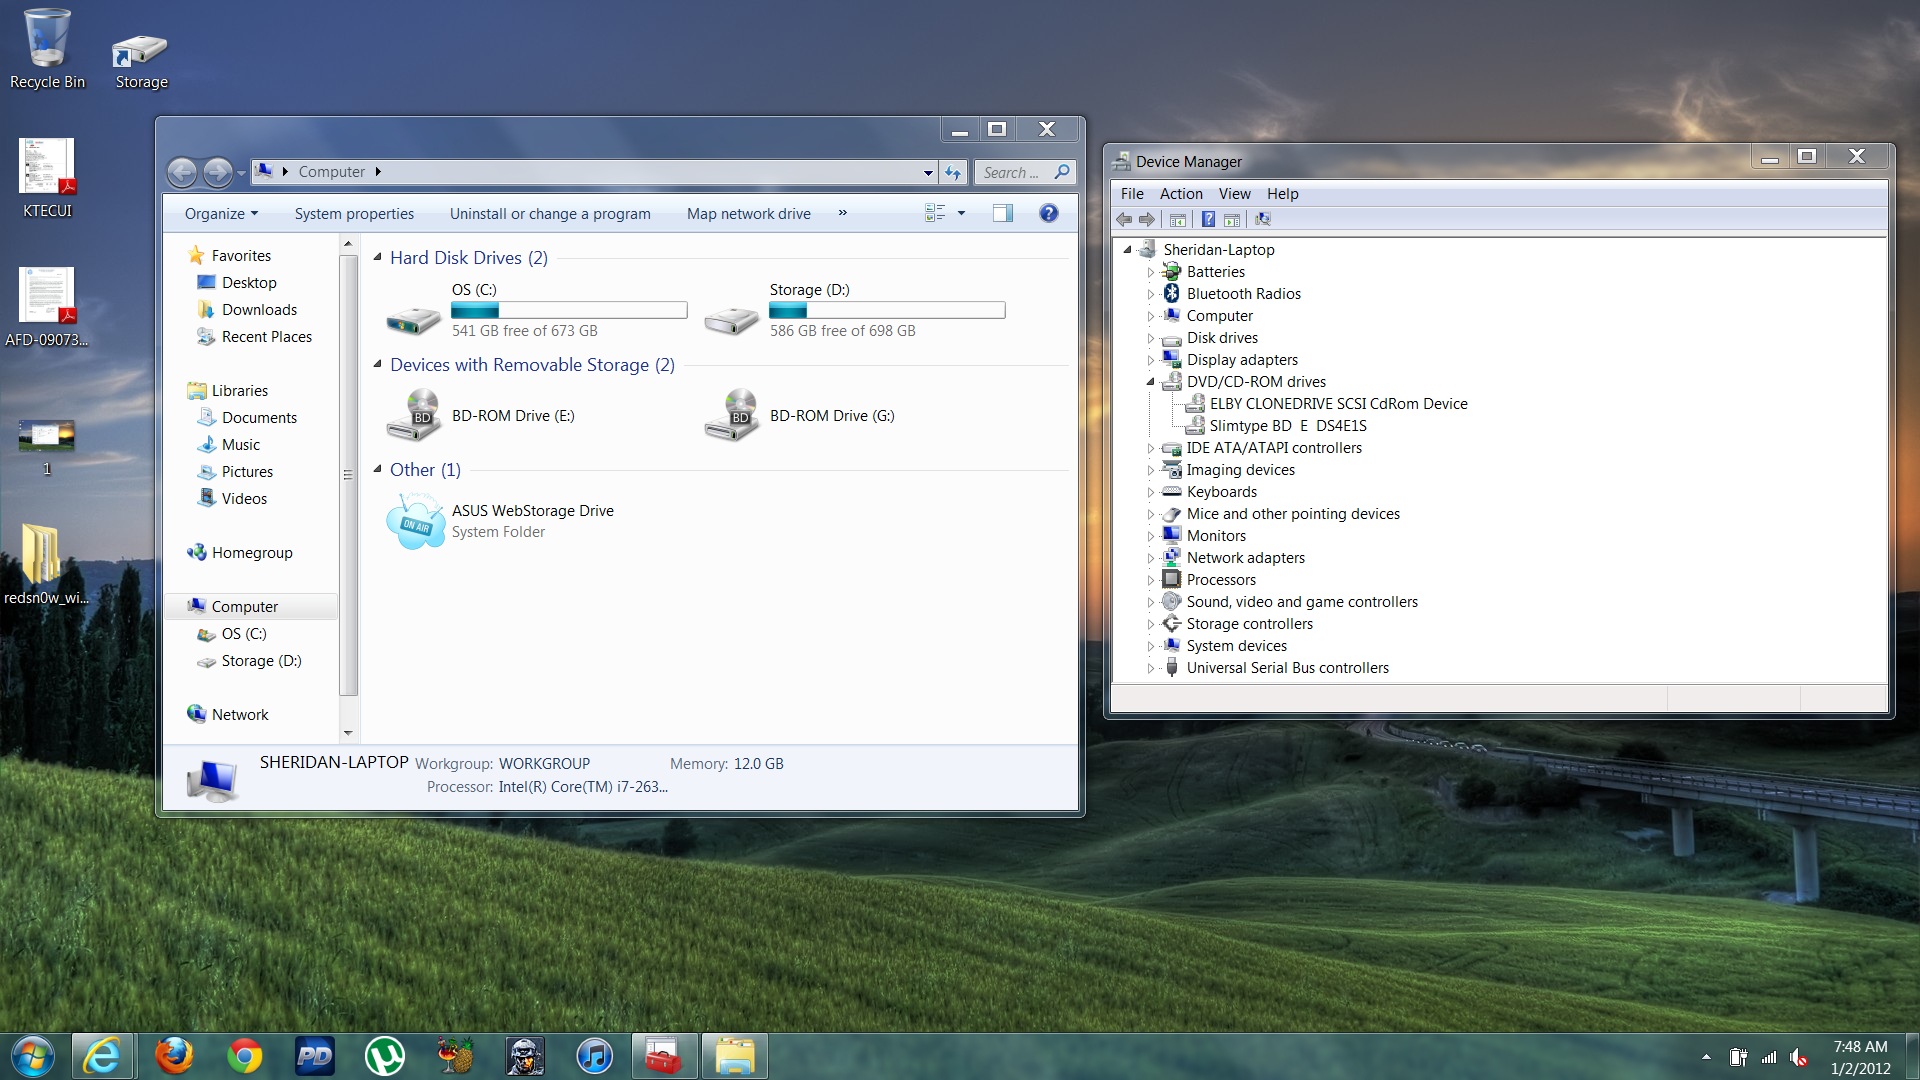This screenshot has height=1080, width=1920.
Task: Launch uTorrent from the taskbar
Action: (x=384, y=1056)
